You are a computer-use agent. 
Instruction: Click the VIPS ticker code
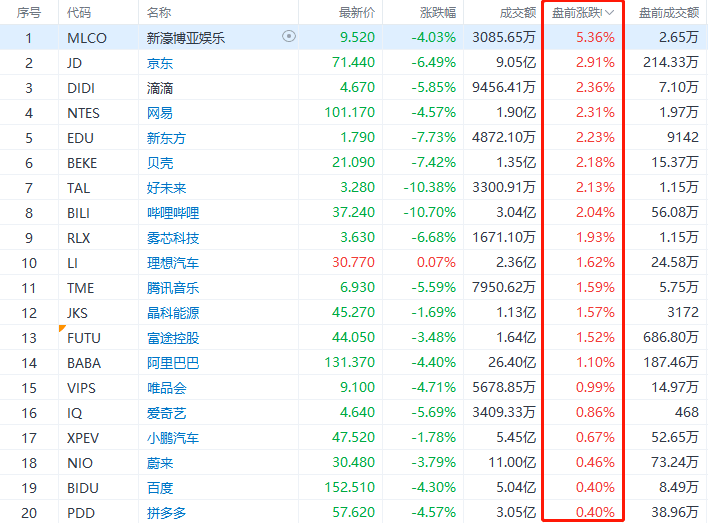pos(81,388)
